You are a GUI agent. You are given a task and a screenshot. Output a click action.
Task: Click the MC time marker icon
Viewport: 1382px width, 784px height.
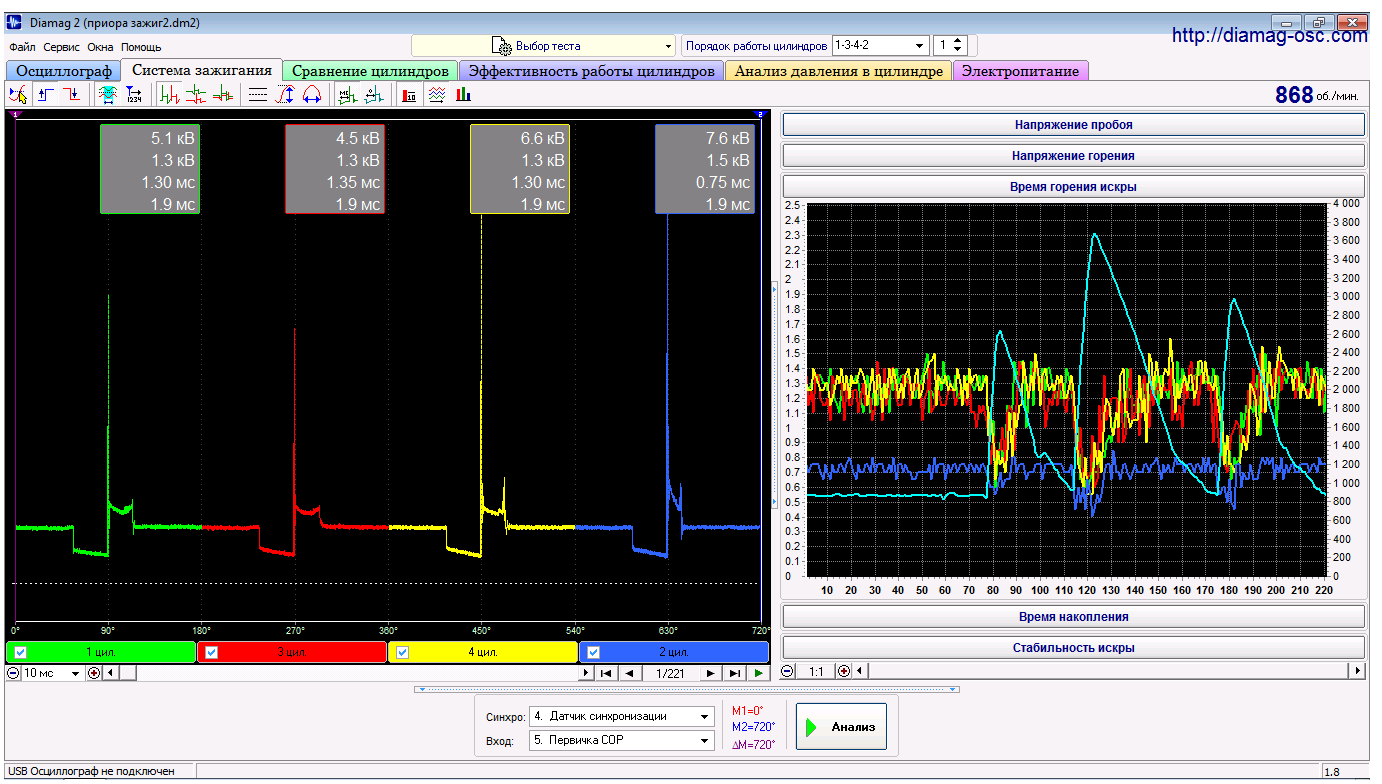coord(347,95)
